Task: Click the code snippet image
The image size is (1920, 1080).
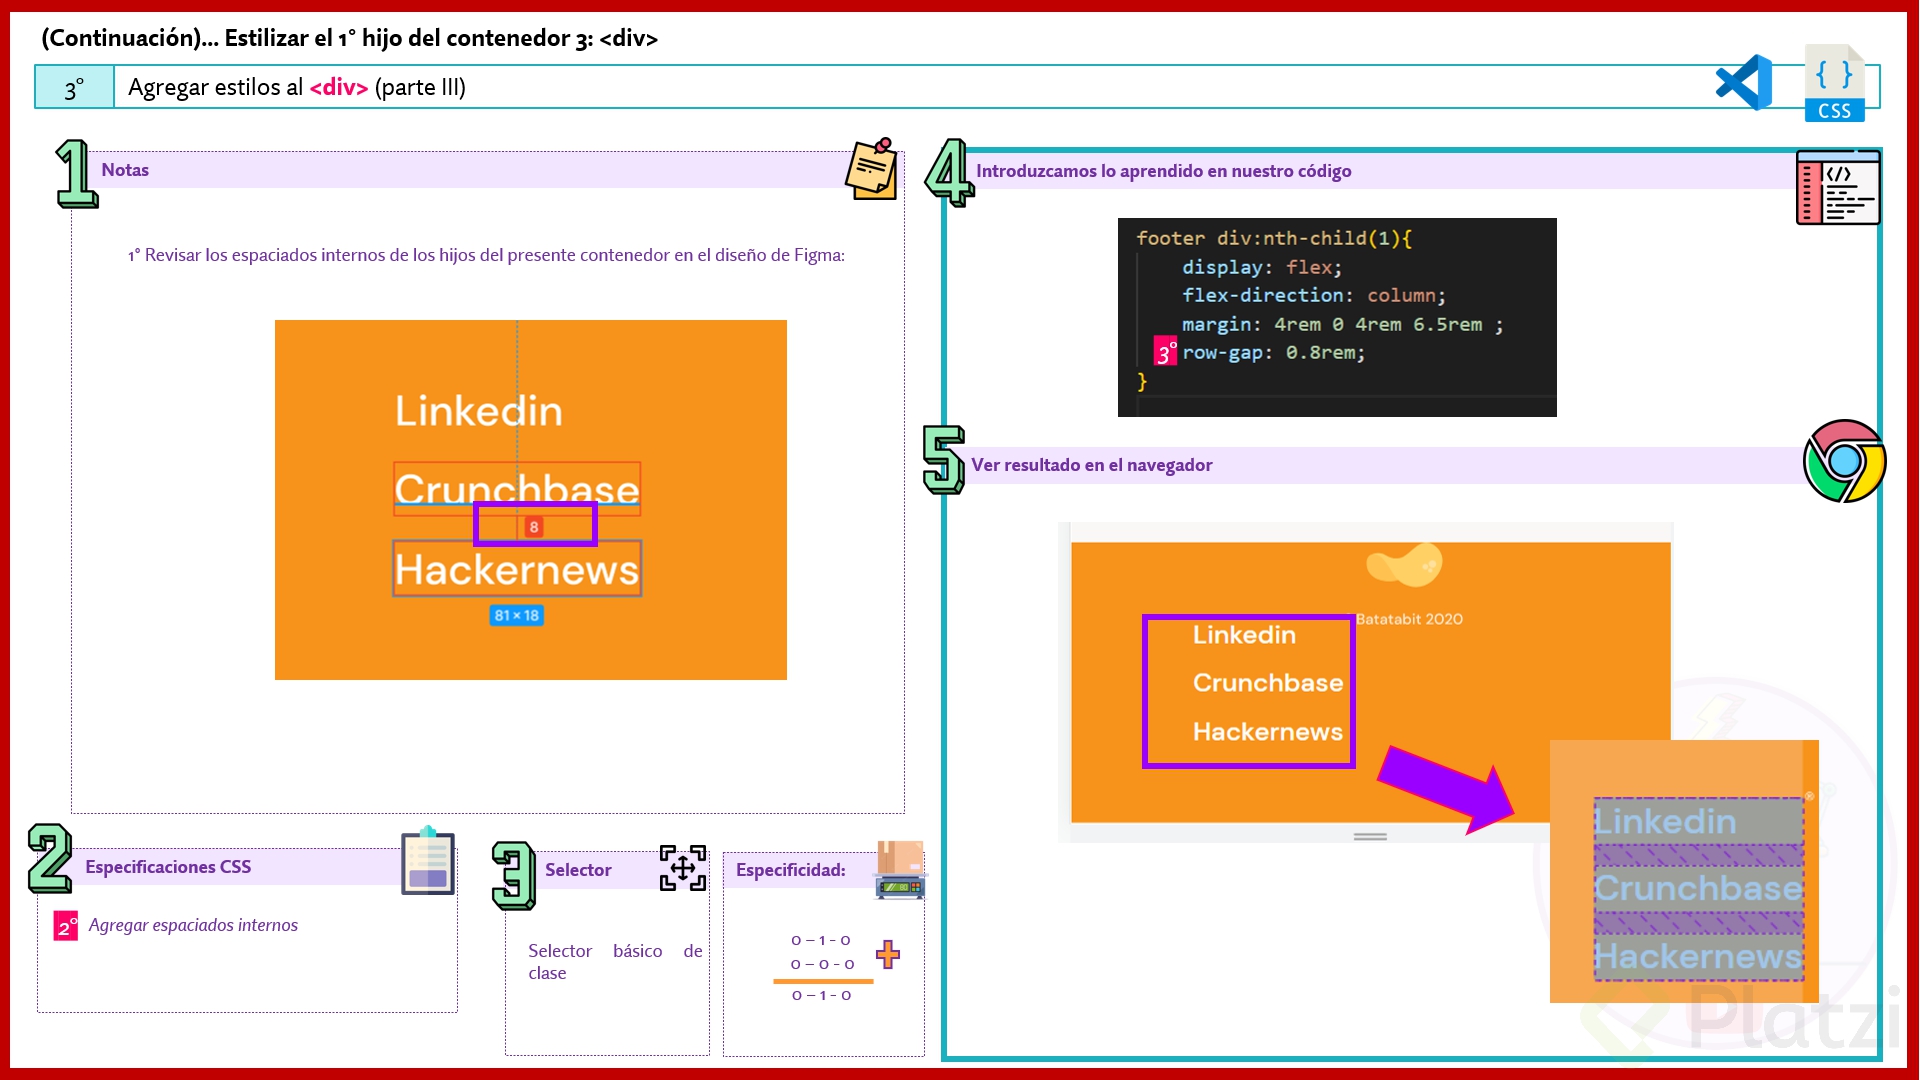Action: [1337, 317]
